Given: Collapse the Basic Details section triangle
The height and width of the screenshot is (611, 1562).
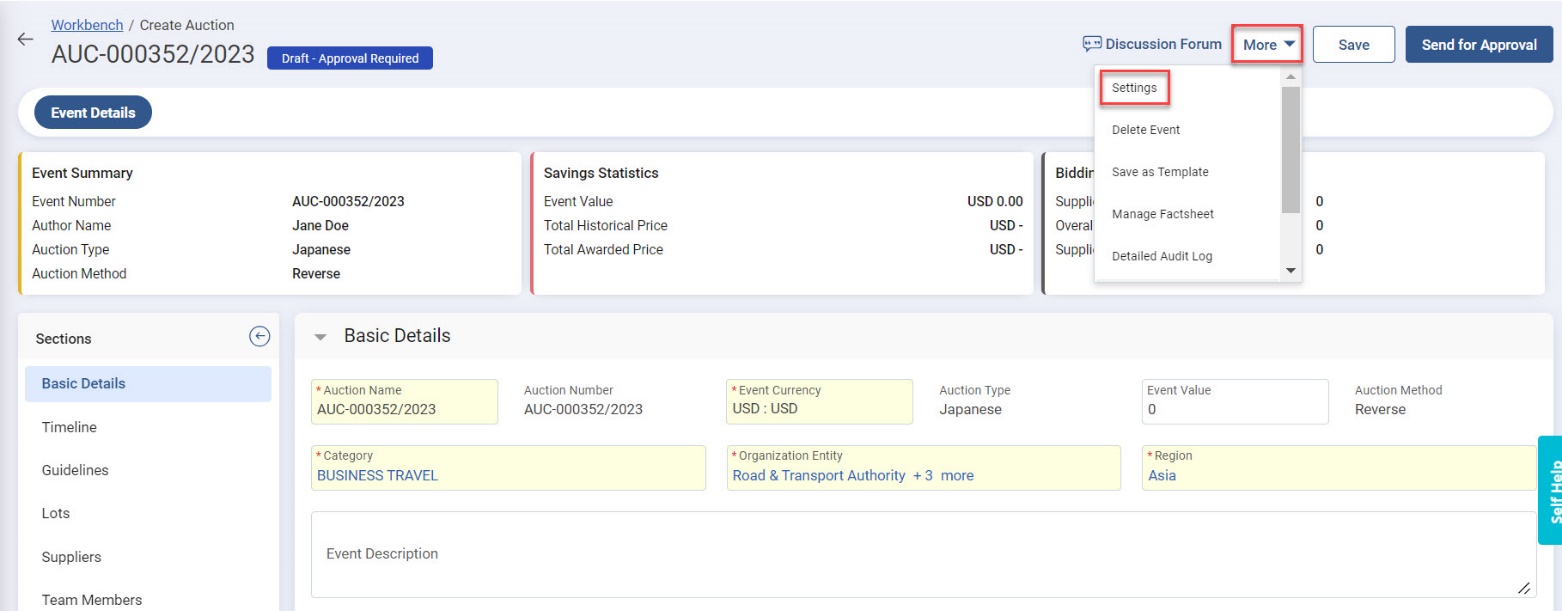Looking at the screenshot, I should pyautogui.click(x=320, y=338).
